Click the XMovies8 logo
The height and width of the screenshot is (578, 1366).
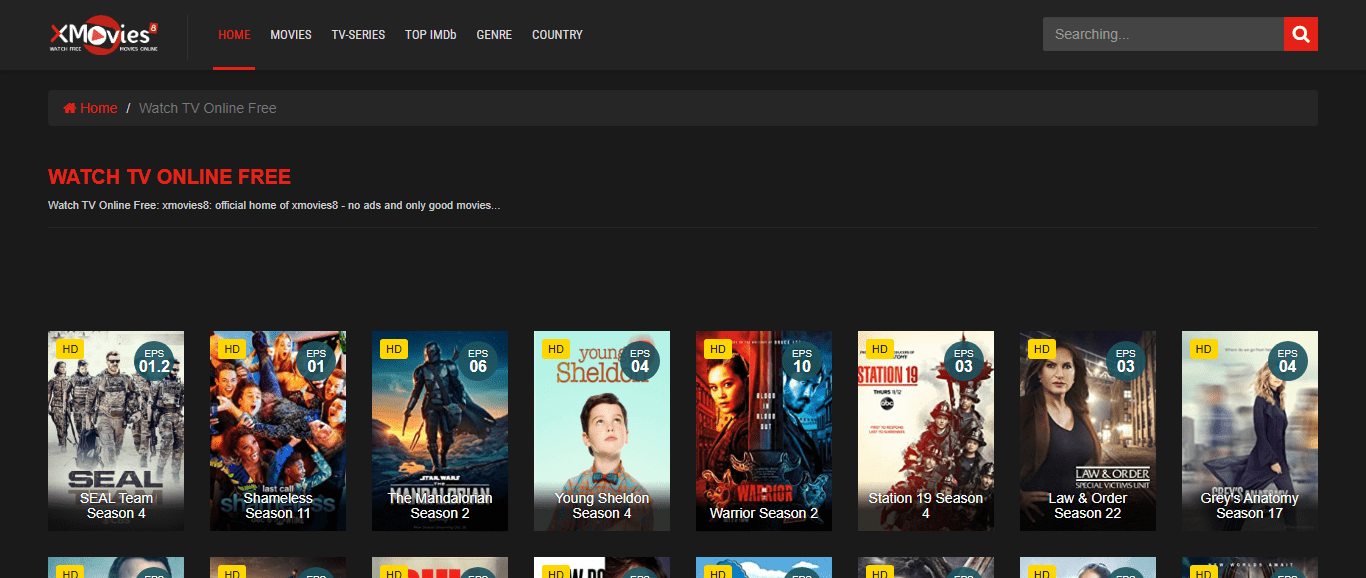[x=103, y=36]
